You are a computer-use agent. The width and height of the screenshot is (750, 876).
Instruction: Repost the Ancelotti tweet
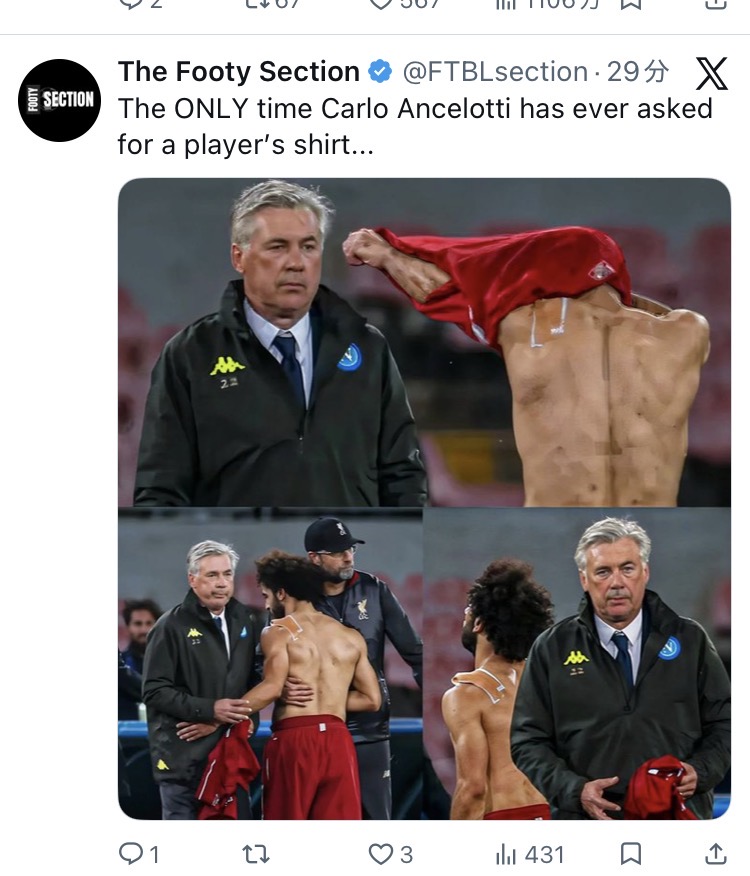click(256, 854)
